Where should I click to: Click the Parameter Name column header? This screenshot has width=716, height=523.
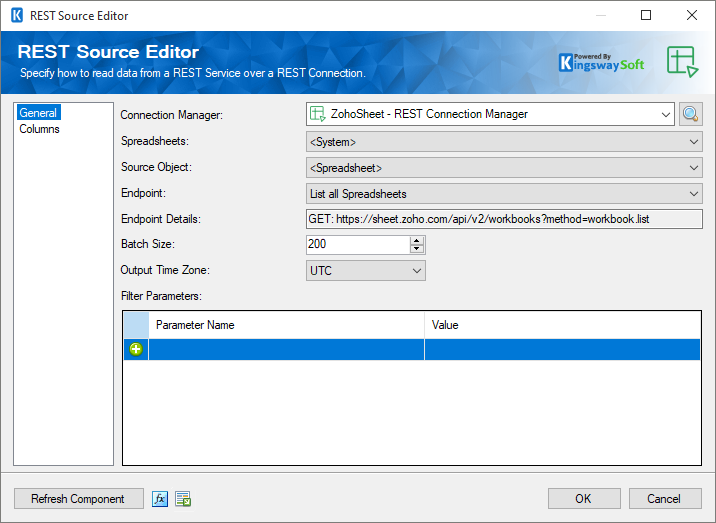[x=286, y=325]
